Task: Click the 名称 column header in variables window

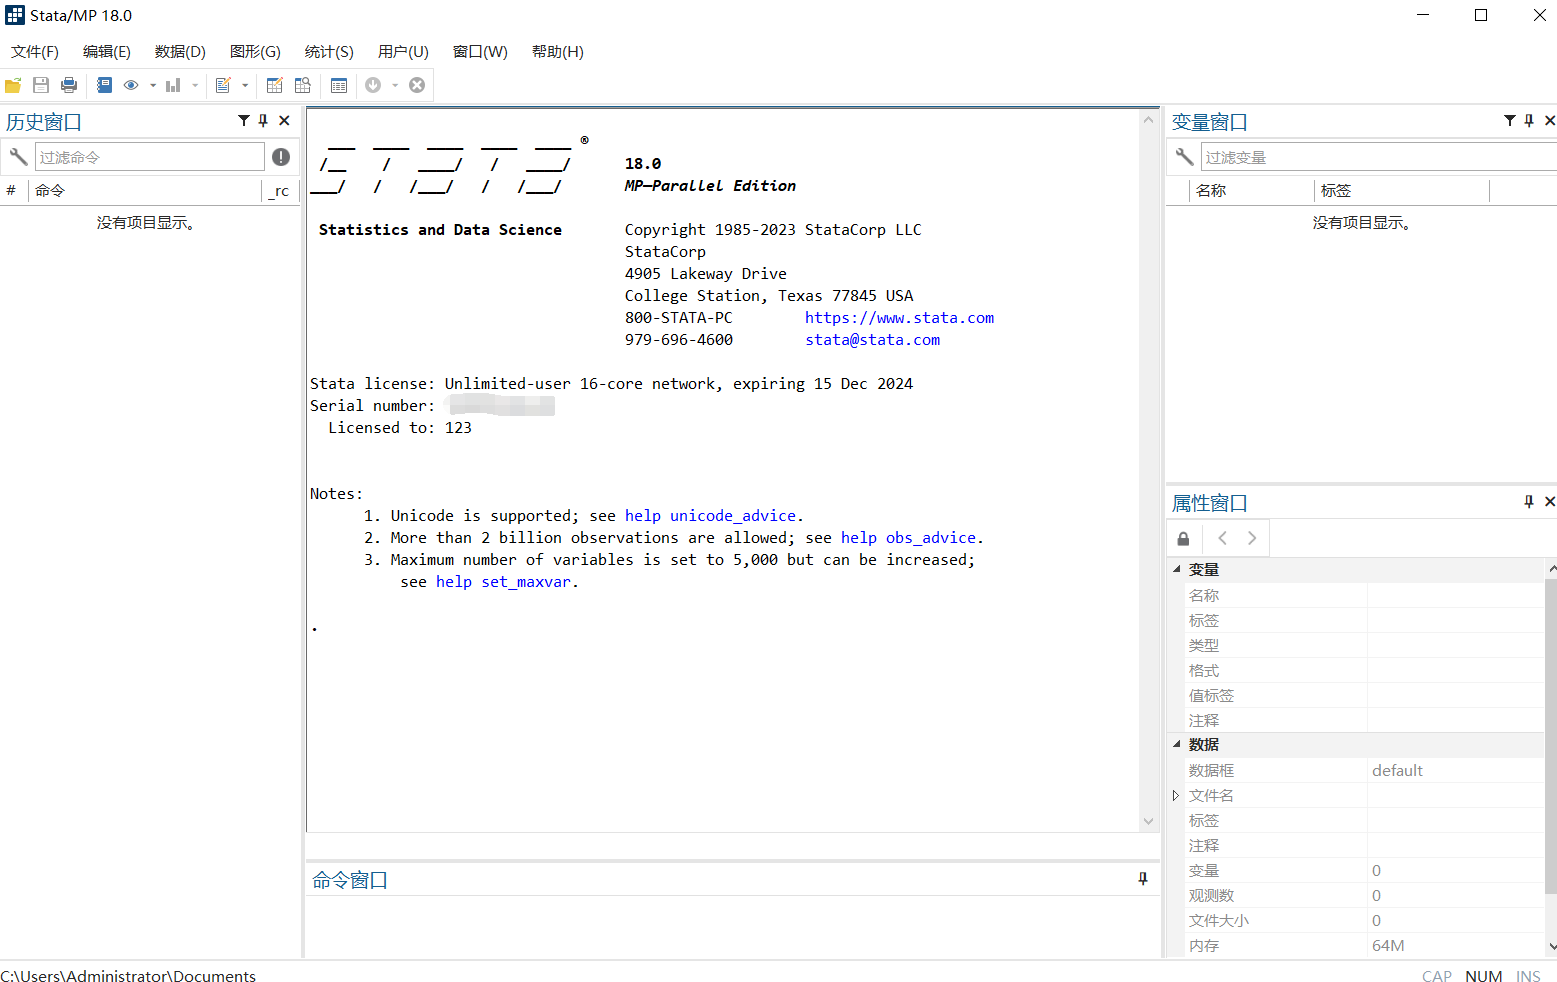Action: (1251, 190)
